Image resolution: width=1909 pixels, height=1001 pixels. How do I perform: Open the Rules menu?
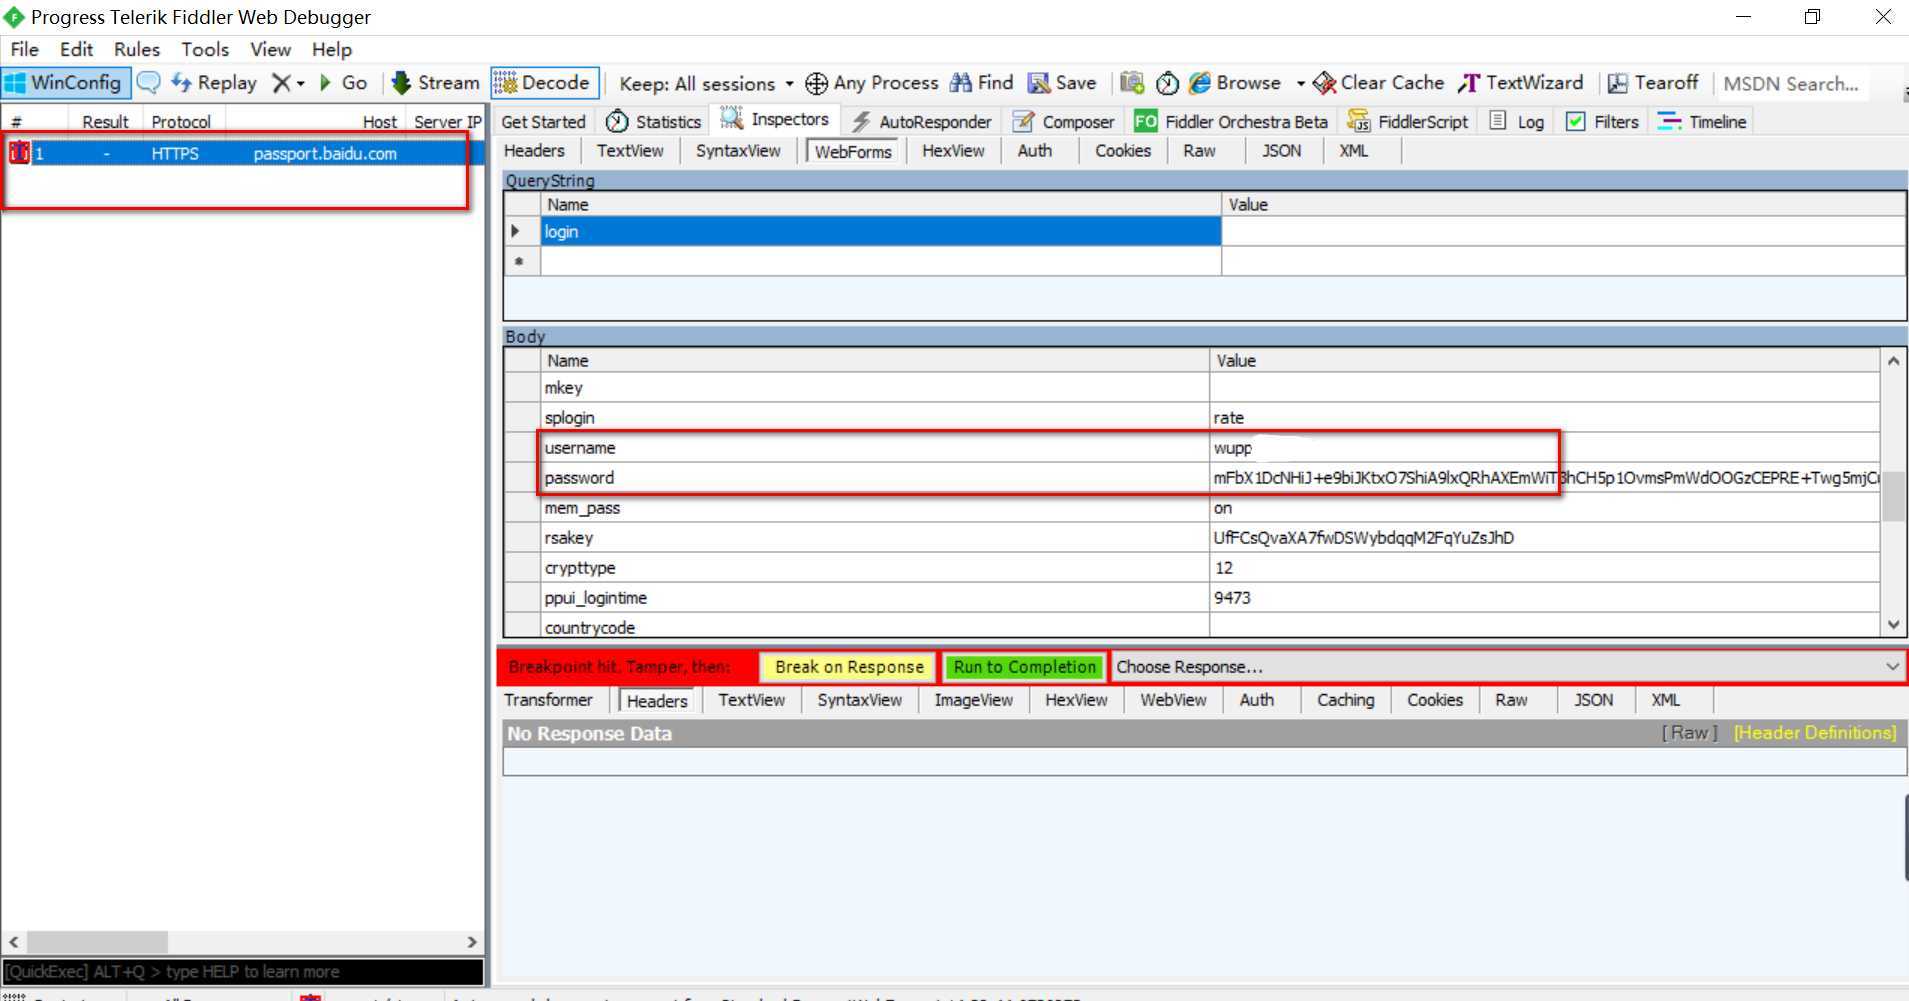136,49
